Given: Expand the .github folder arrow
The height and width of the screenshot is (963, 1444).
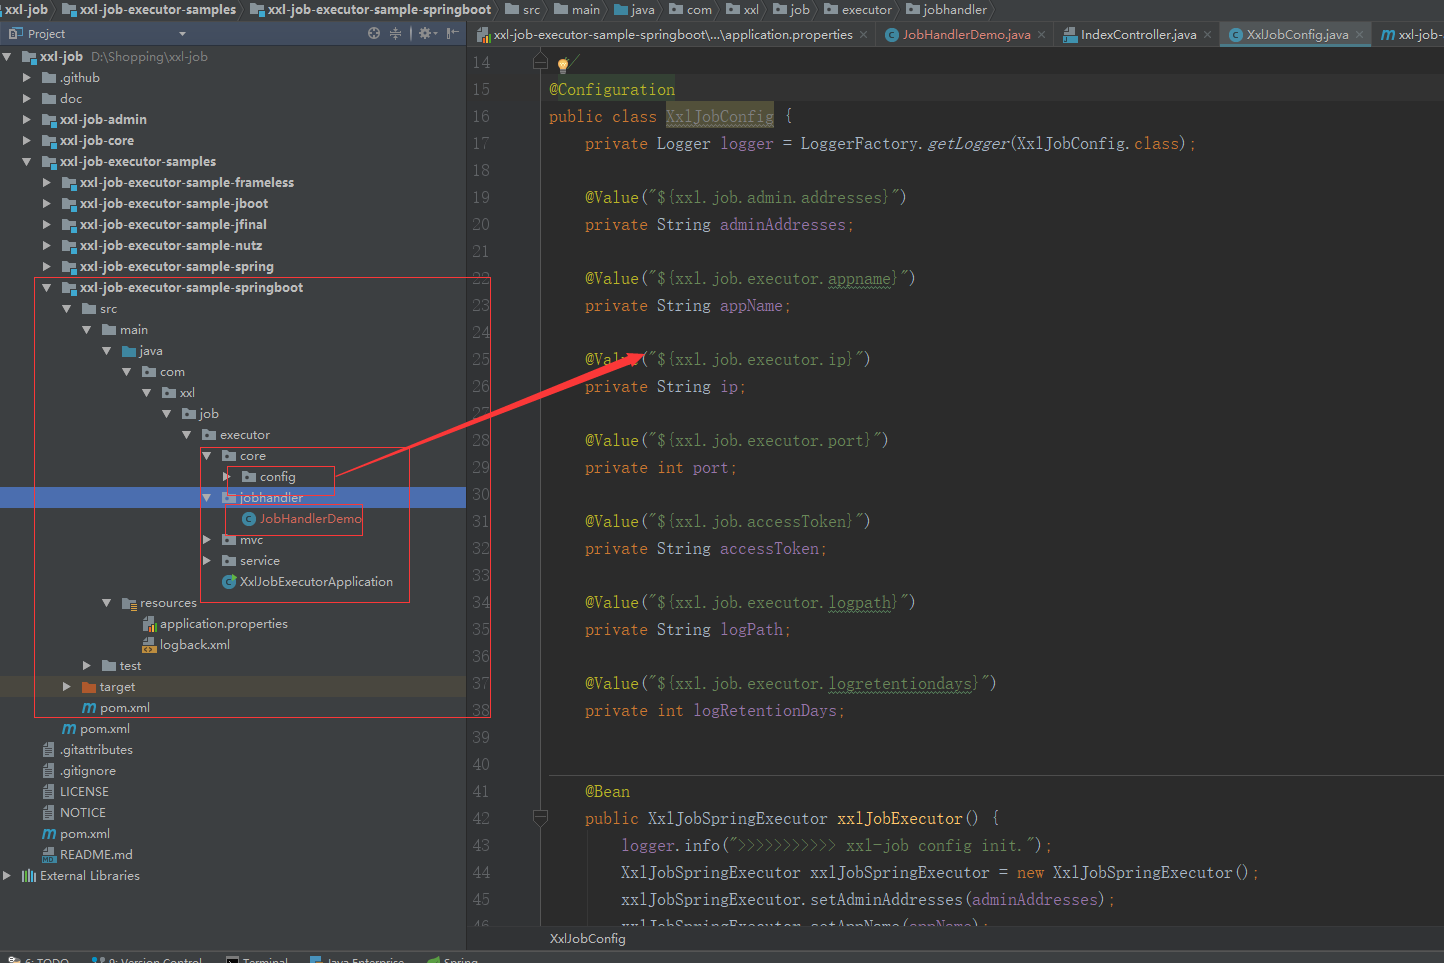Looking at the screenshot, I should [27, 77].
